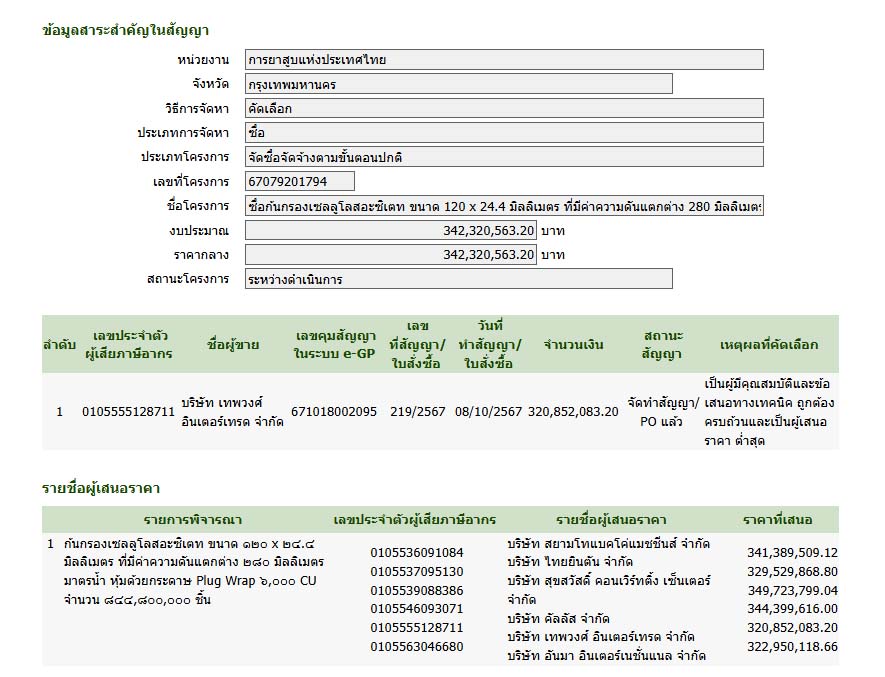Viewport: 885px width, 677px height.
Task: Click the วิธีการจัดหา field showing คัดเลือก
Action: (x=504, y=108)
